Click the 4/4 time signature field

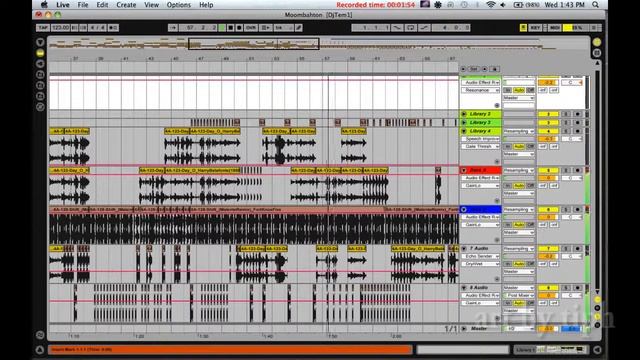point(97,28)
